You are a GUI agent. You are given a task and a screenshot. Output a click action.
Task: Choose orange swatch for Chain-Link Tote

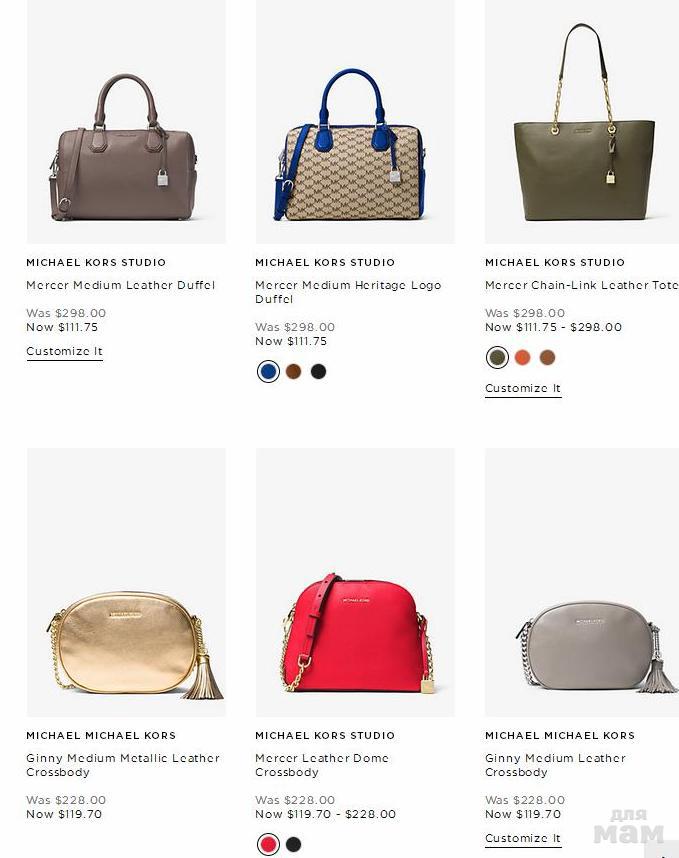coord(523,357)
